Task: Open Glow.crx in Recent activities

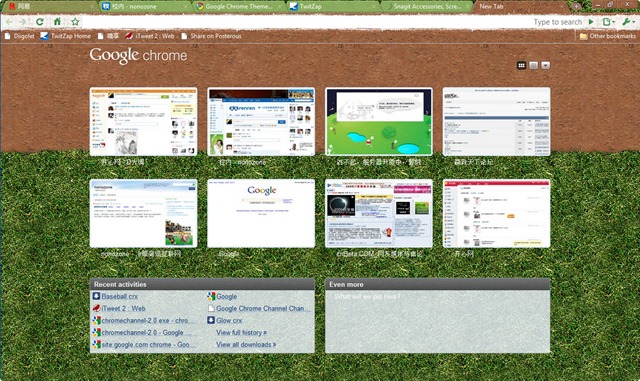Action: 229,320
